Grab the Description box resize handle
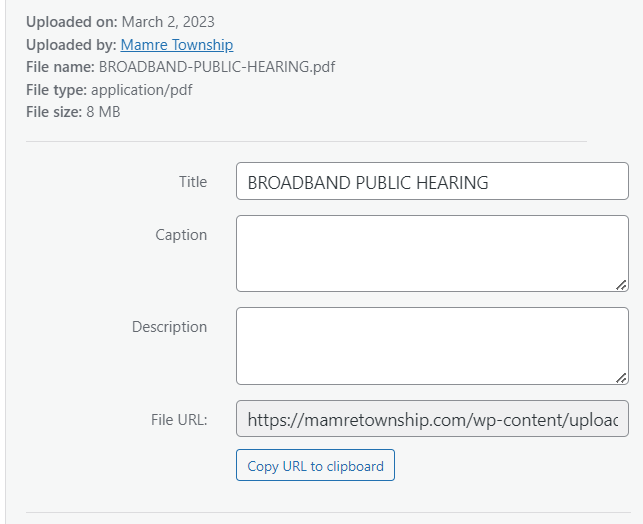Viewport: 643px width, 524px height. tap(621, 377)
